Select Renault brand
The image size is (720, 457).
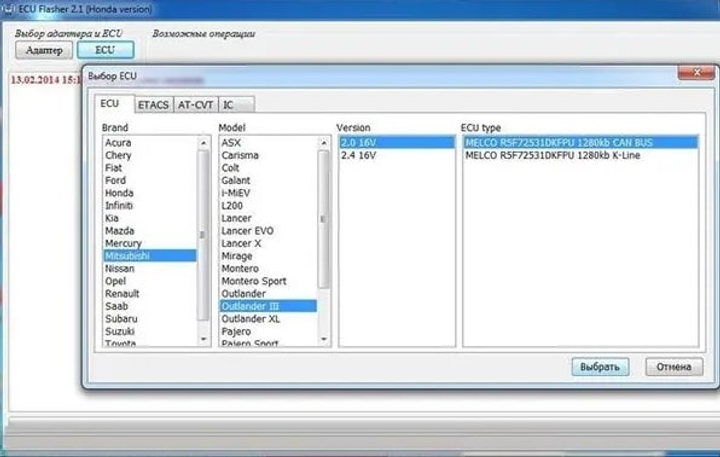(x=150, y=293)
